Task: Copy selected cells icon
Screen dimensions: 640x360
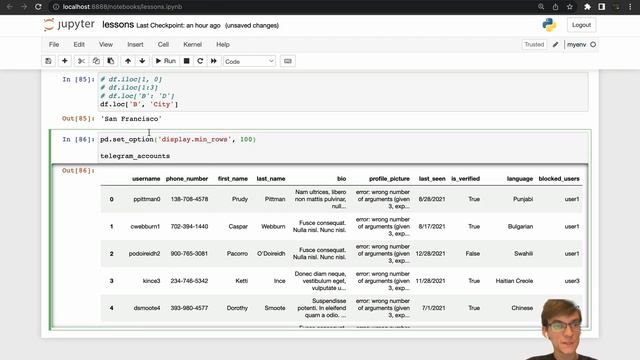Action: 96,61
